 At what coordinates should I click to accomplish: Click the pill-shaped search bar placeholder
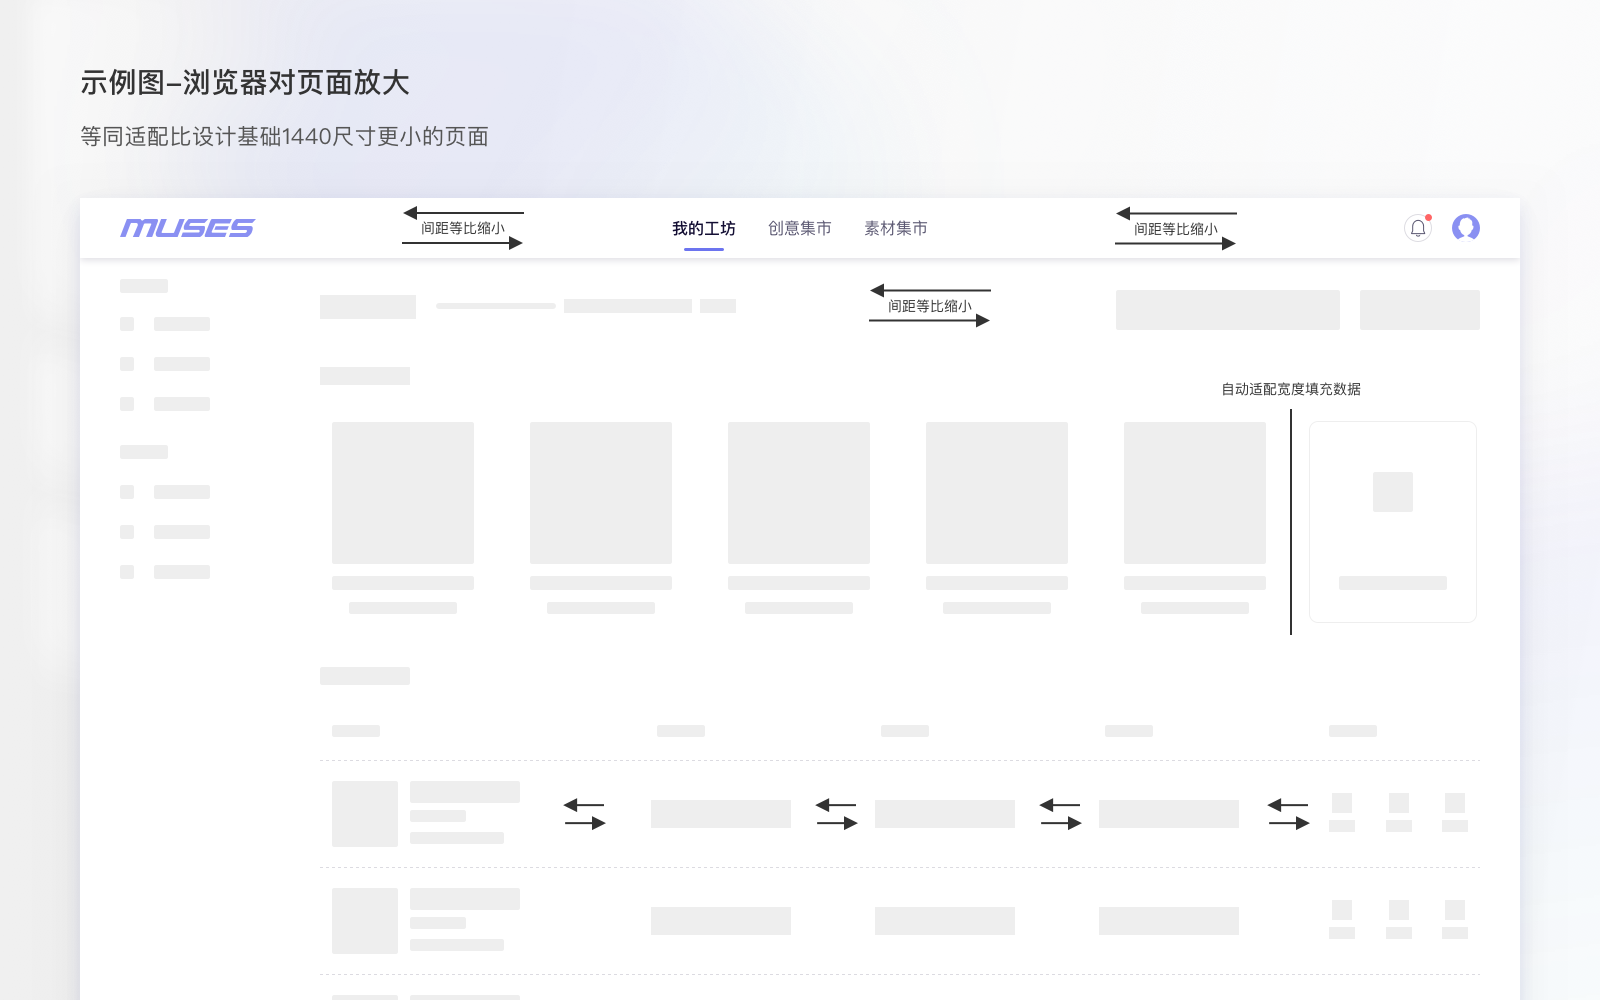(496, 306)
